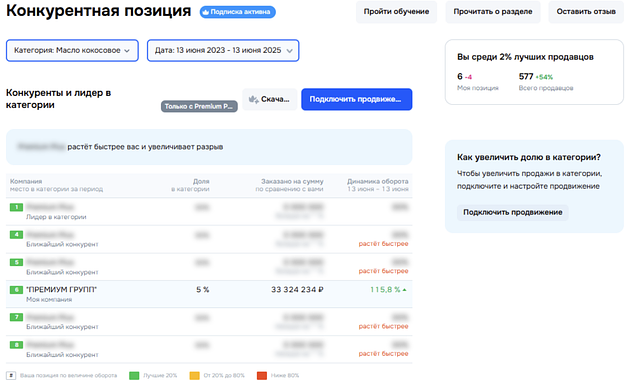This screenshot has width=628, height=390.
Task: Click Ближайший конкурент label in rank 7 row
Action: [62, 327]
